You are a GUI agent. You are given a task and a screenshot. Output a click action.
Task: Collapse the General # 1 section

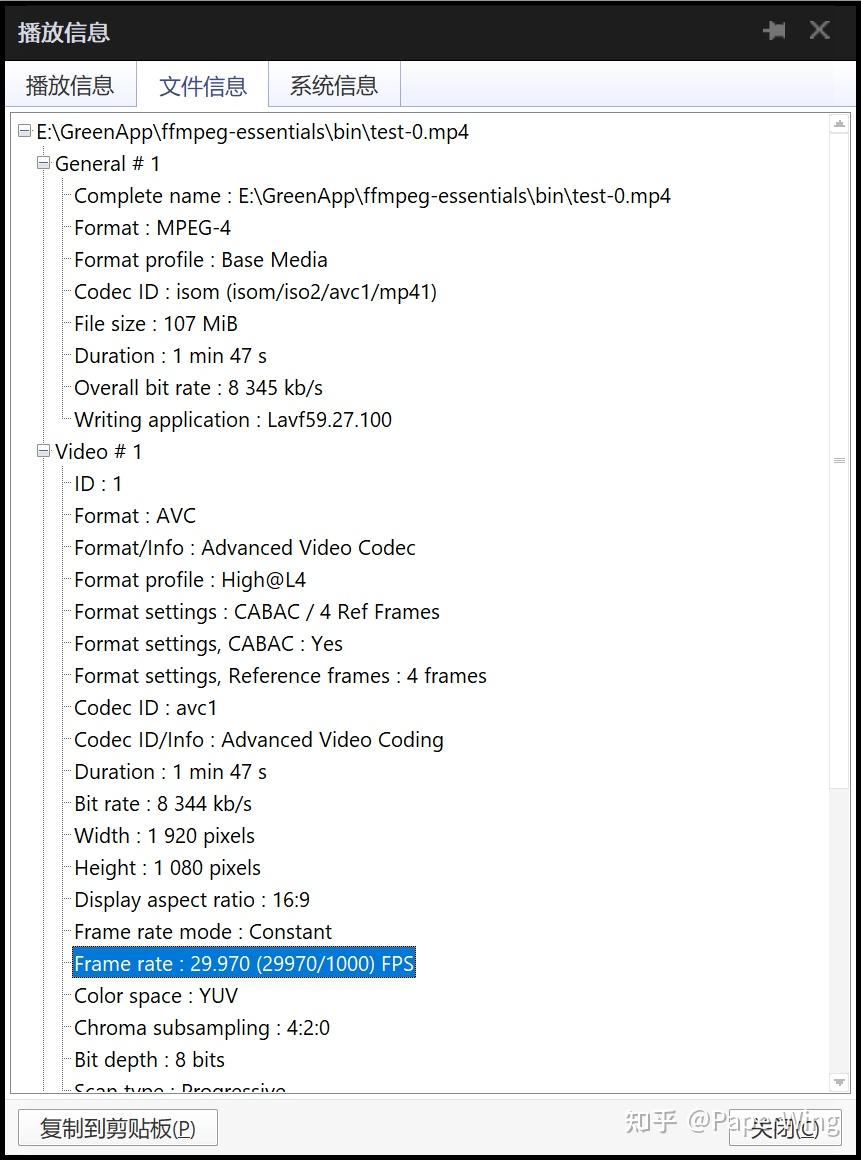[44, 163]
